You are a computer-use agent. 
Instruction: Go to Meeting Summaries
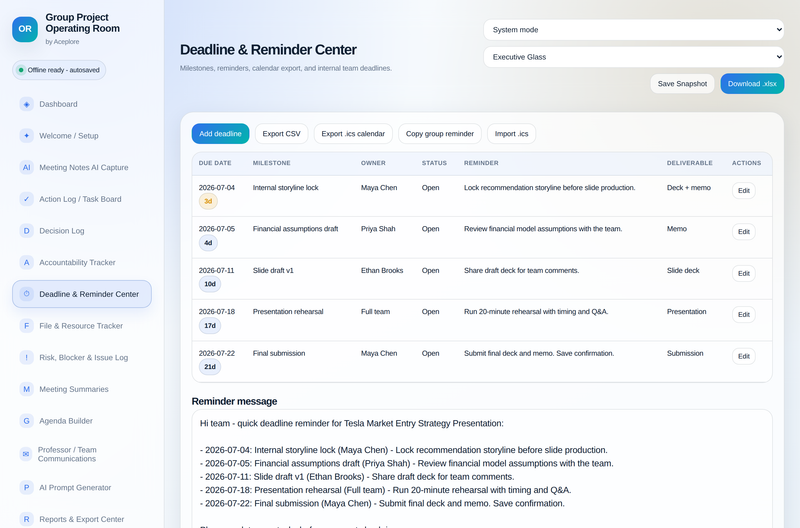(82, 389)
